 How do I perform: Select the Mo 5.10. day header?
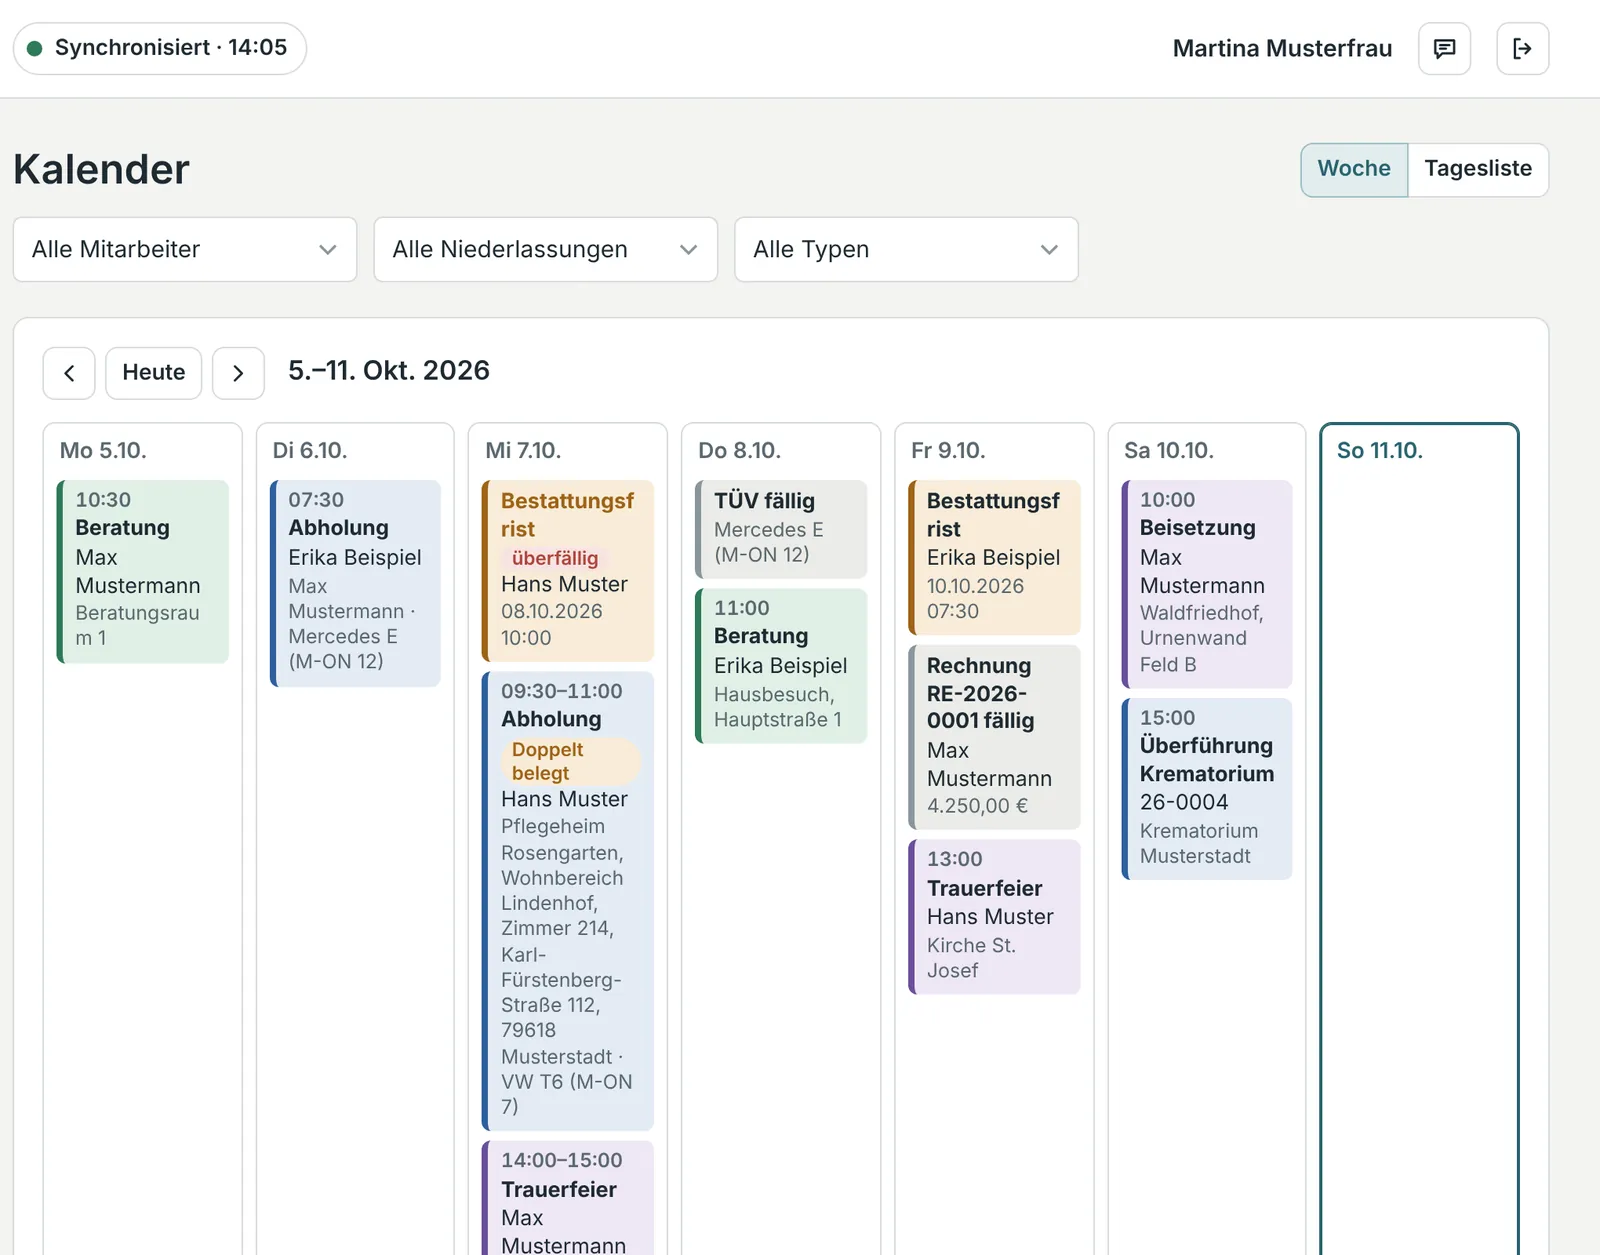tap(103, 451)
